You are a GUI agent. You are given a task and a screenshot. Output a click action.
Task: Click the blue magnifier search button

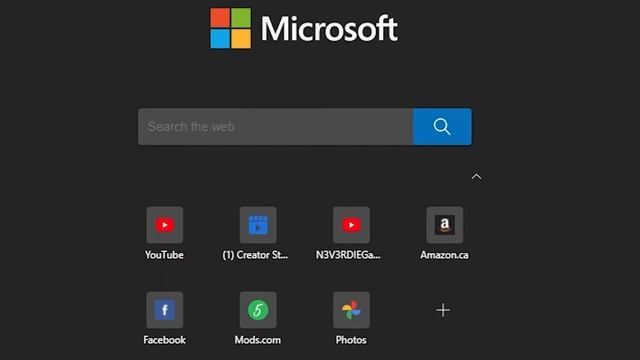[442, 127]
